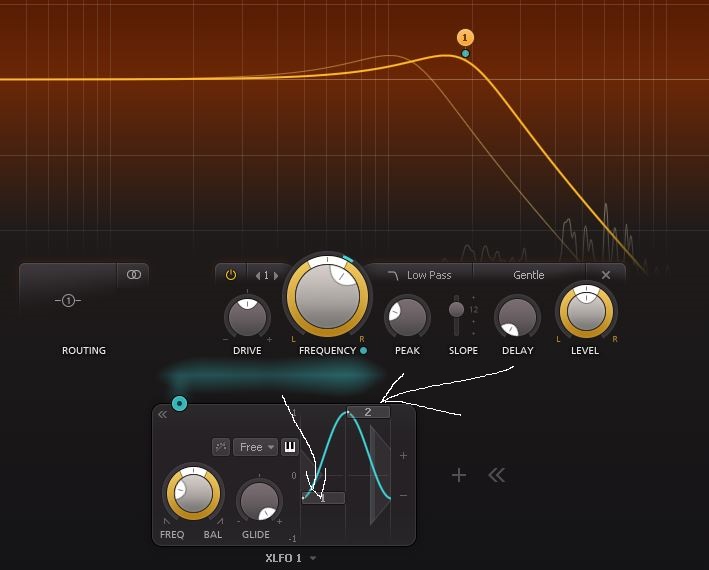Select orange filter node 1 on display
Screen dimensions: 709x570
pos(465,38)
